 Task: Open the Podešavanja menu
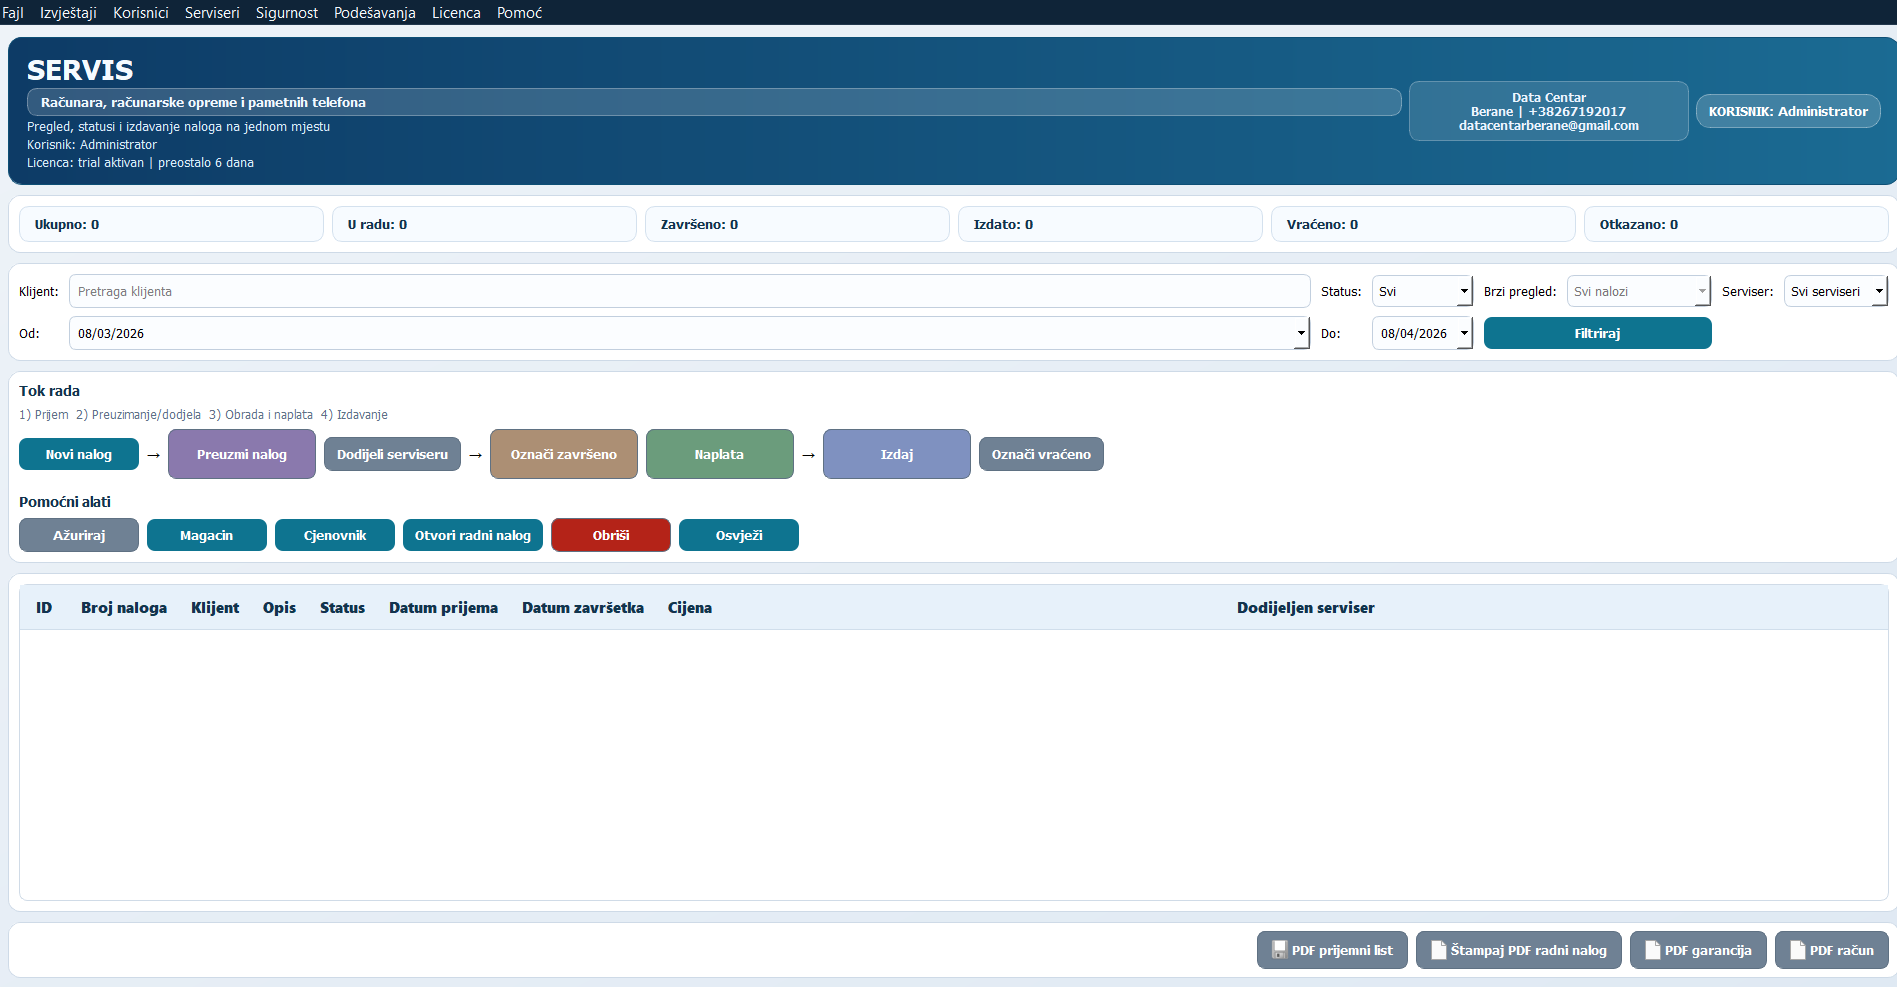(374, 13)
